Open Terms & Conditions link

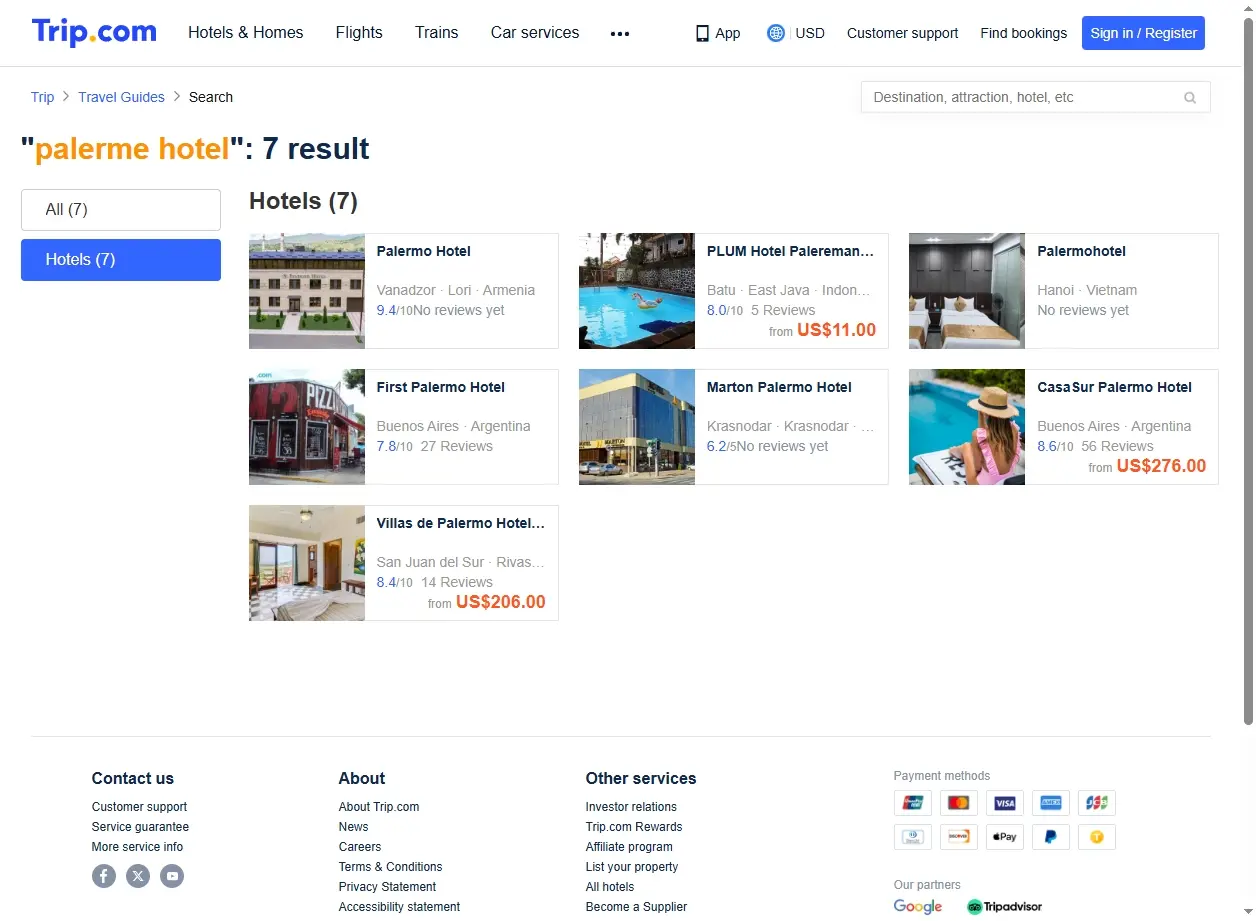point(390,867)
